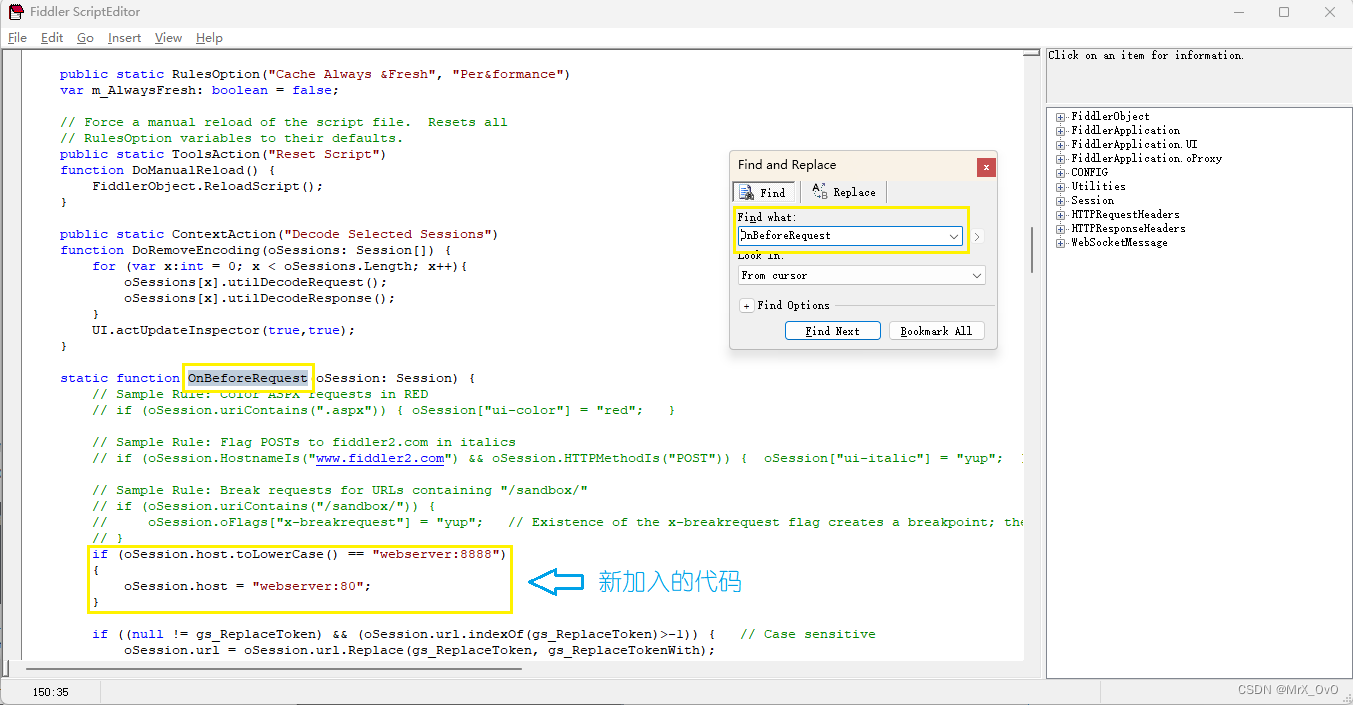
Task: Select the WebSocketMessage item in class tree
Action: click(x=1119, y=243)
